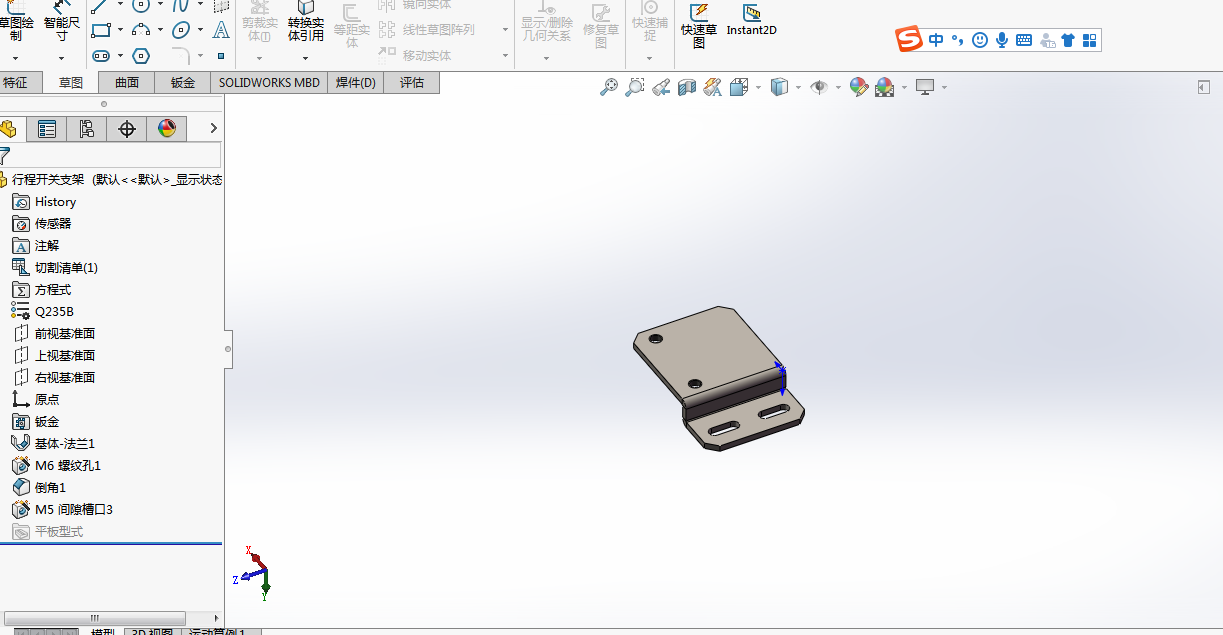1223x635 pixels.
Task: Click the Sogou IME microphone icon
Action: click(1002, 40)
